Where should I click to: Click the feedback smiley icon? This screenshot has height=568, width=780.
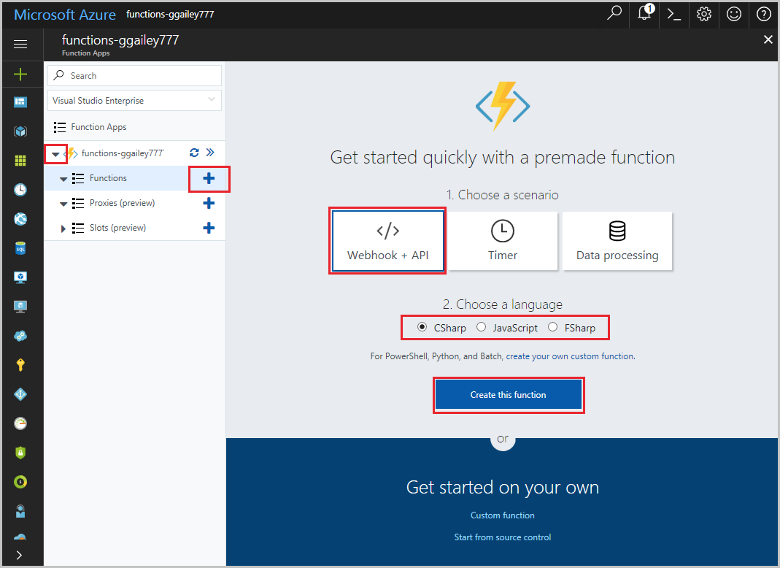(734, 14)
